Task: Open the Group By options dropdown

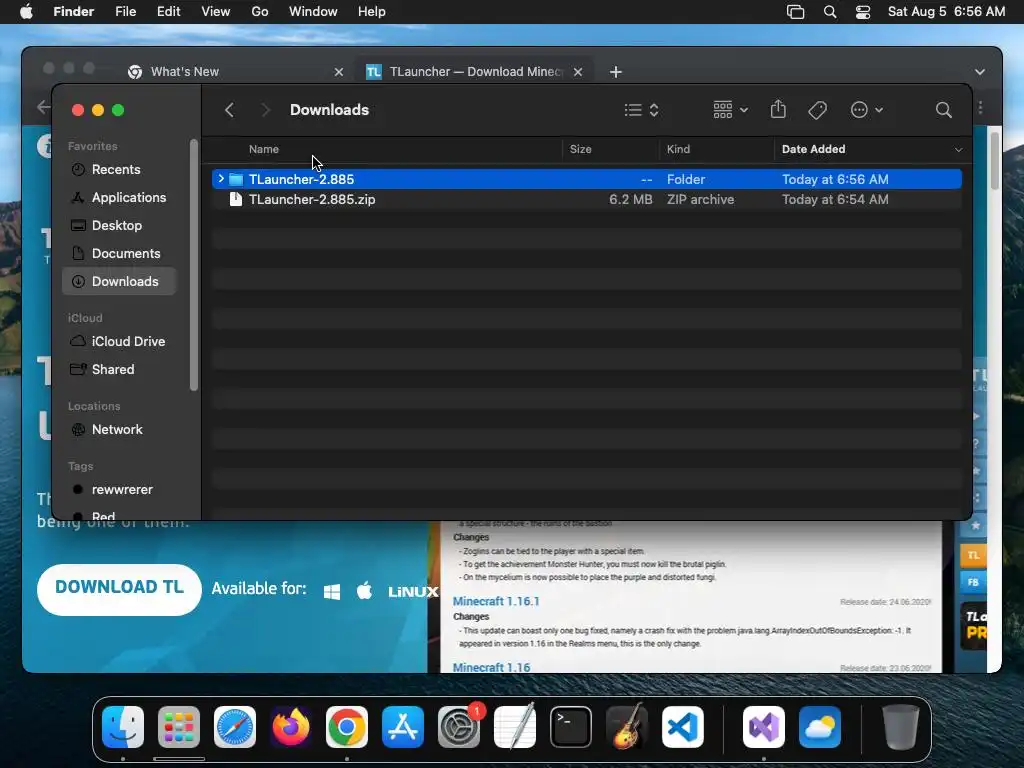Action: [x=730, y=110]
